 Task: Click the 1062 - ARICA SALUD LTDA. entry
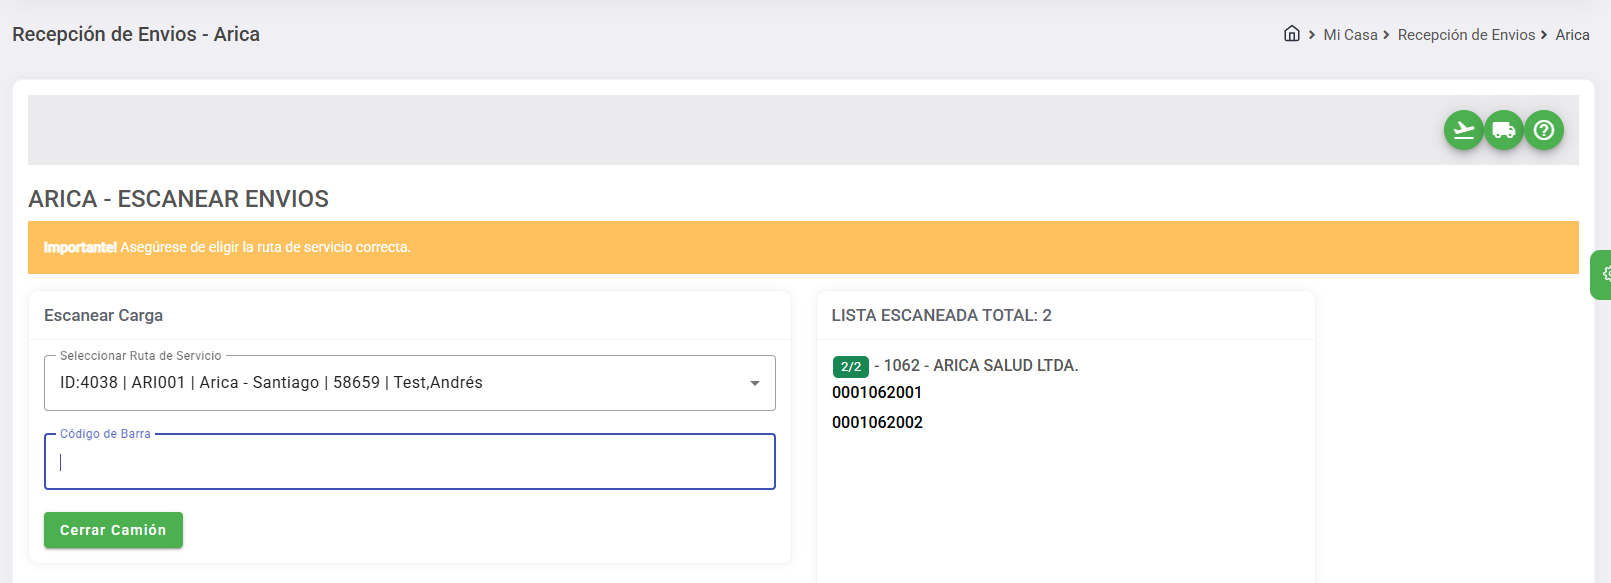tap(977, 365)
